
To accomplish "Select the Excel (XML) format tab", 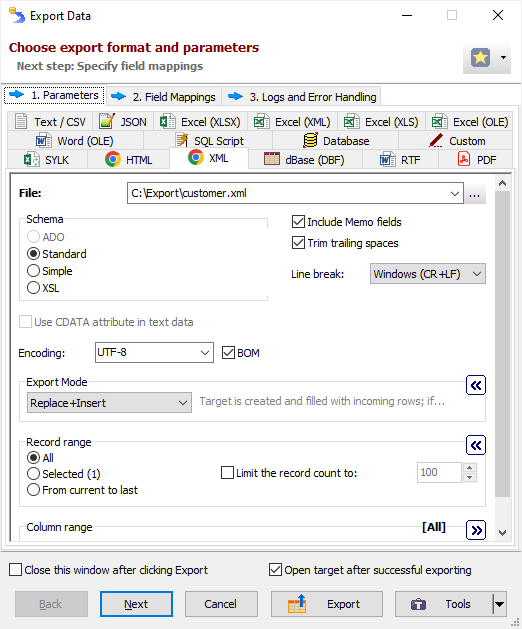I will tap(293, 122).
